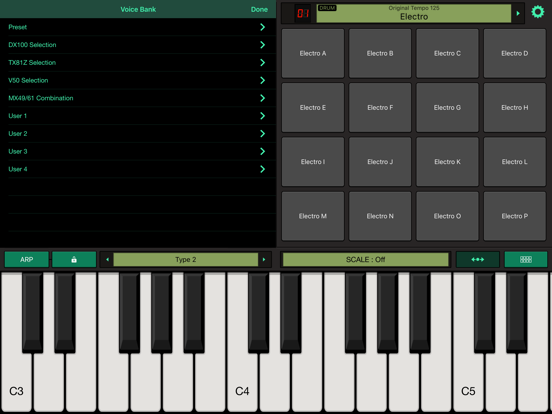The height and width of the screenshot is (414, 552).
Task: Click the keyboard scroll double-arrow icon
Action: [x=477, y=259]
